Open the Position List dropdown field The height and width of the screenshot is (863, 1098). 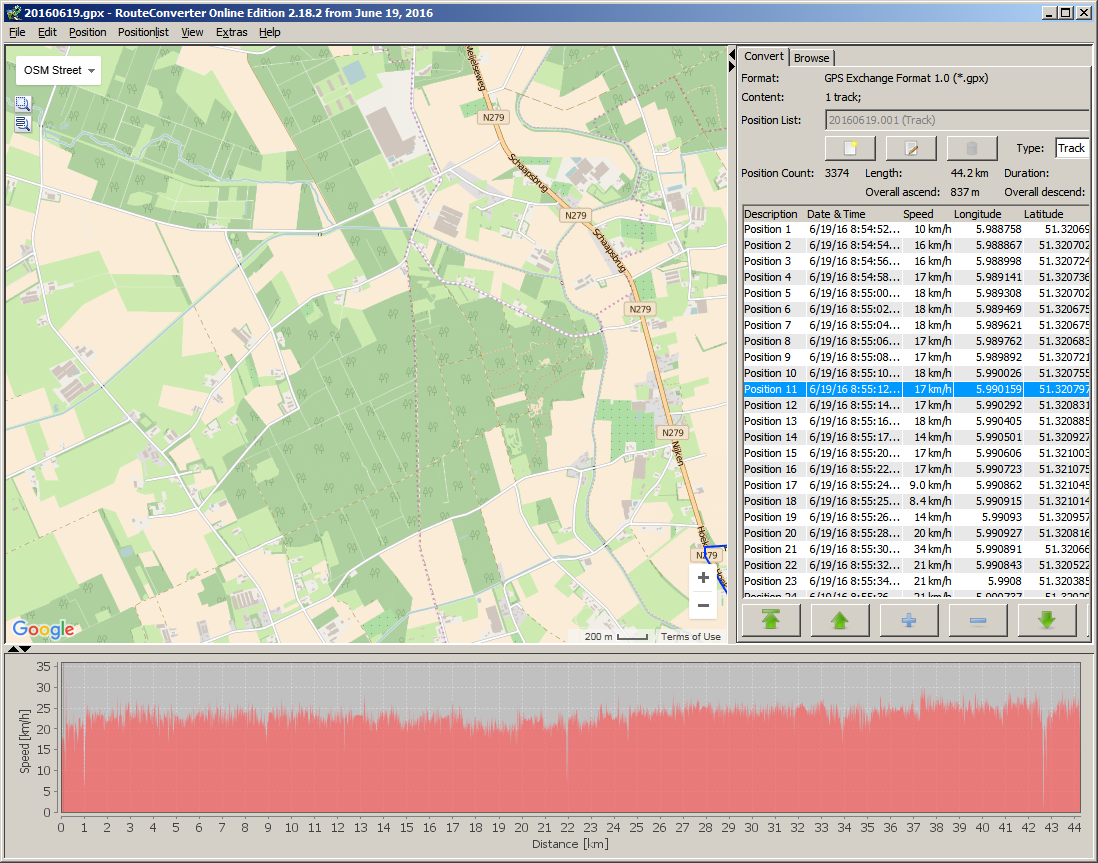click(956, 120)
